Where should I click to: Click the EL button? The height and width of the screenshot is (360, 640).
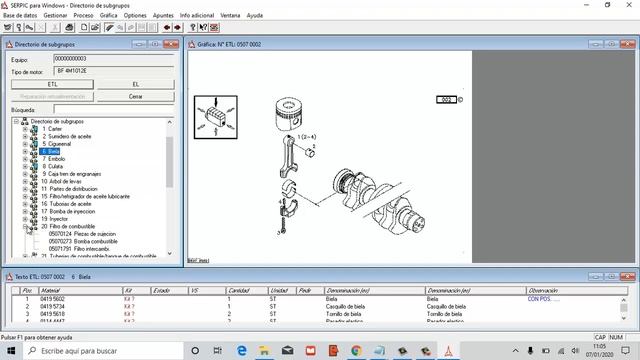pyautogui.click(x=136, y=84)
